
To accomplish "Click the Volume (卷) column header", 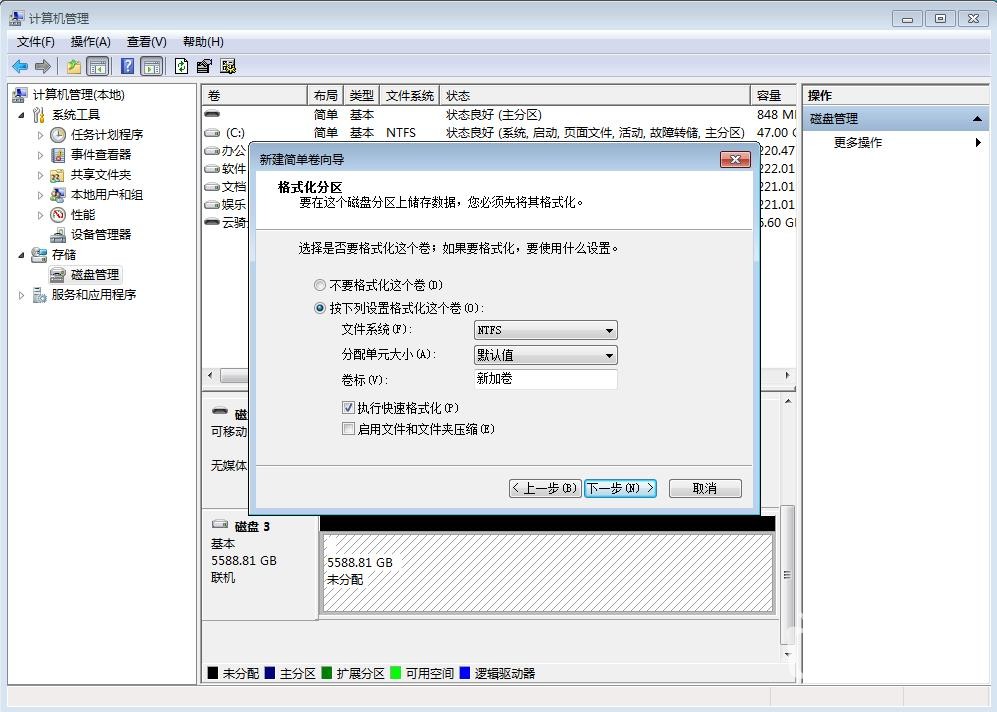I will 254,95.
